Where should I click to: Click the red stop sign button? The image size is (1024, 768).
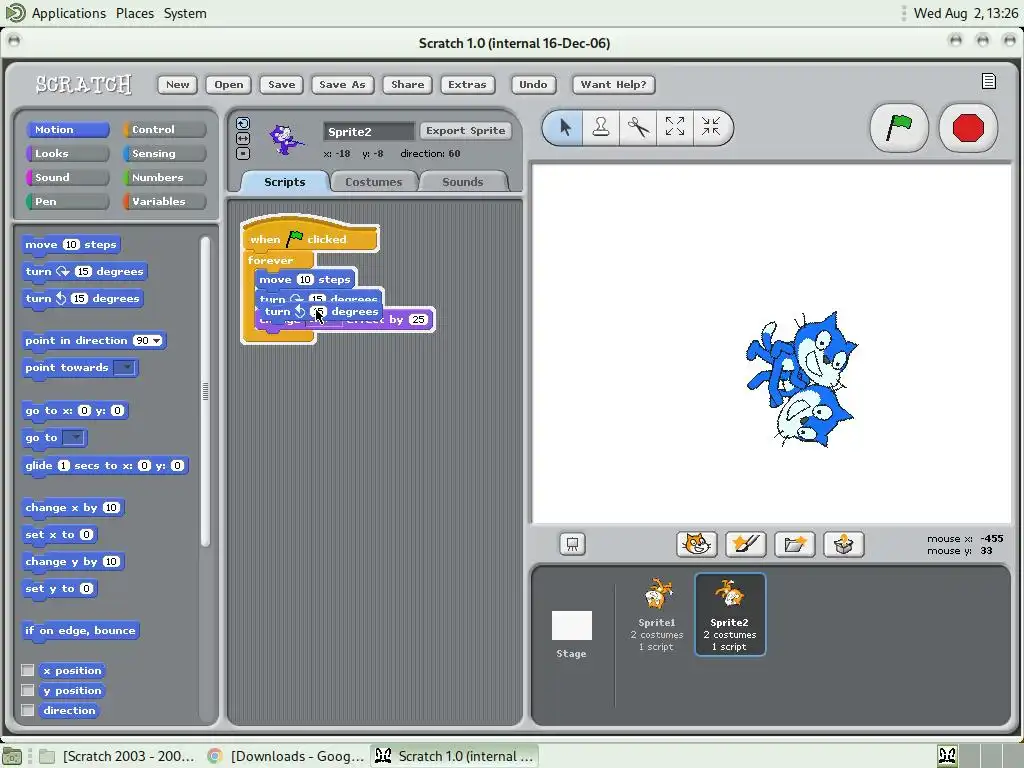[968, 127]
